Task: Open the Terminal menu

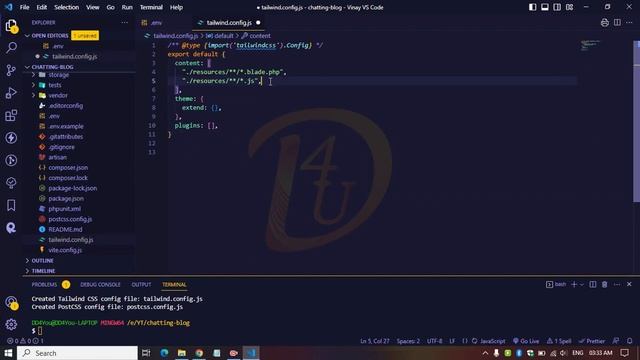Action: pyautogui.click(x=151, y=7)
